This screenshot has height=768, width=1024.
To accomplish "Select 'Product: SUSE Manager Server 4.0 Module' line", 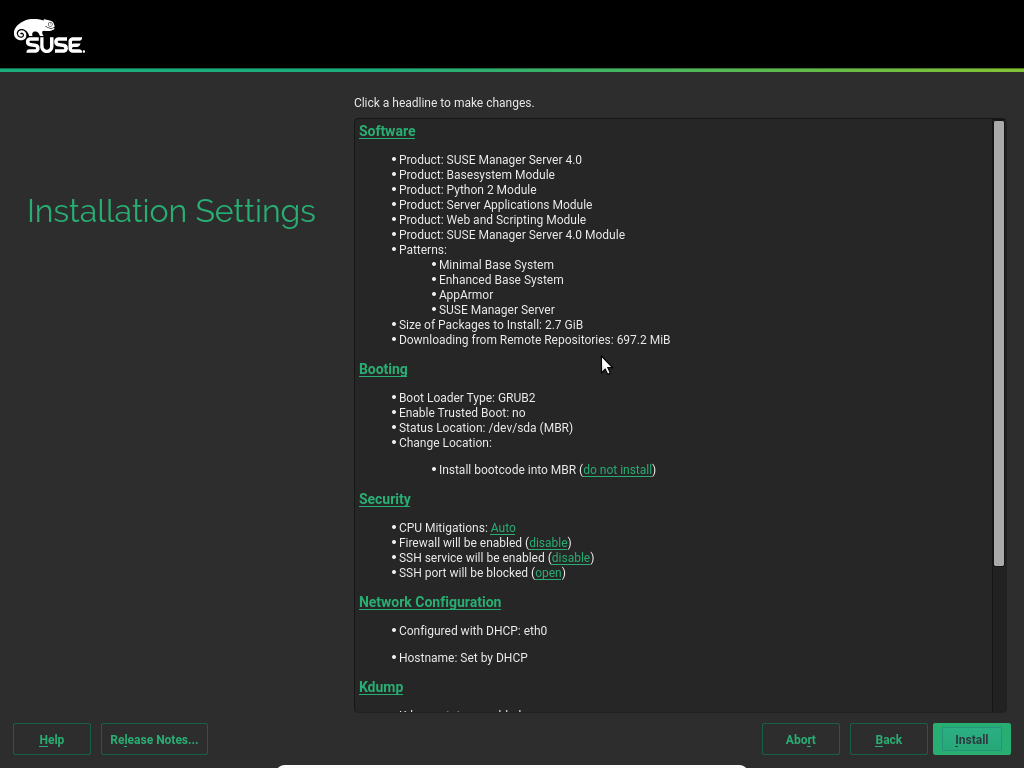I will (512, 235).
